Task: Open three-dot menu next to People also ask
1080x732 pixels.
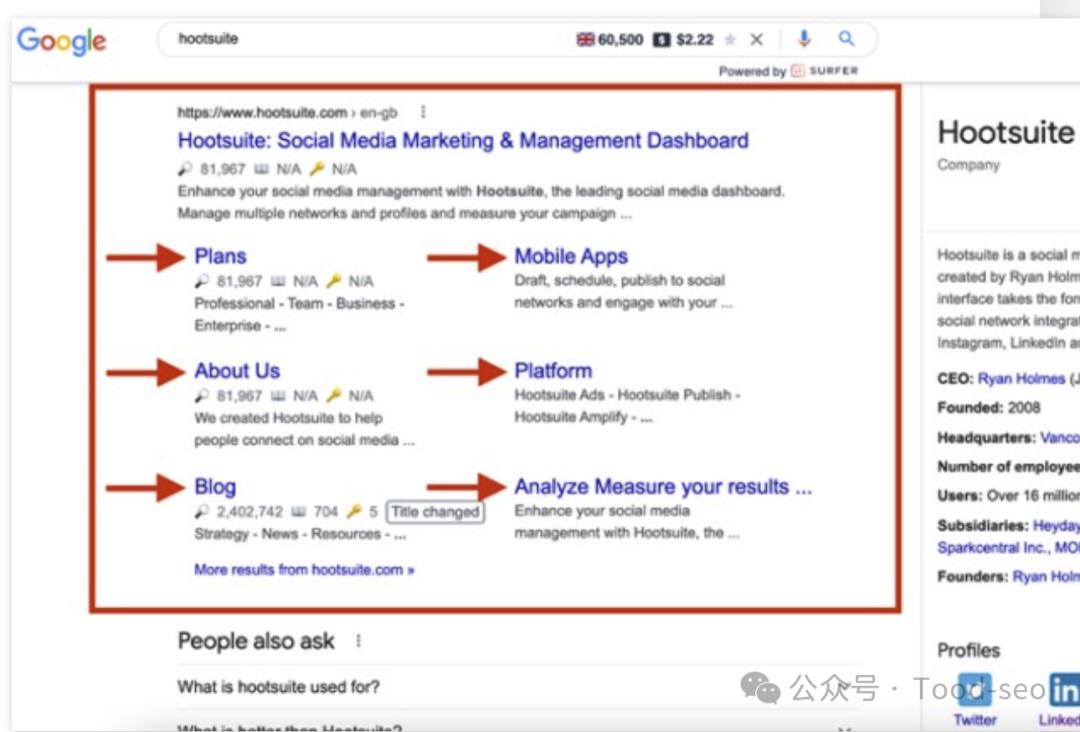Action: [358, 641]
